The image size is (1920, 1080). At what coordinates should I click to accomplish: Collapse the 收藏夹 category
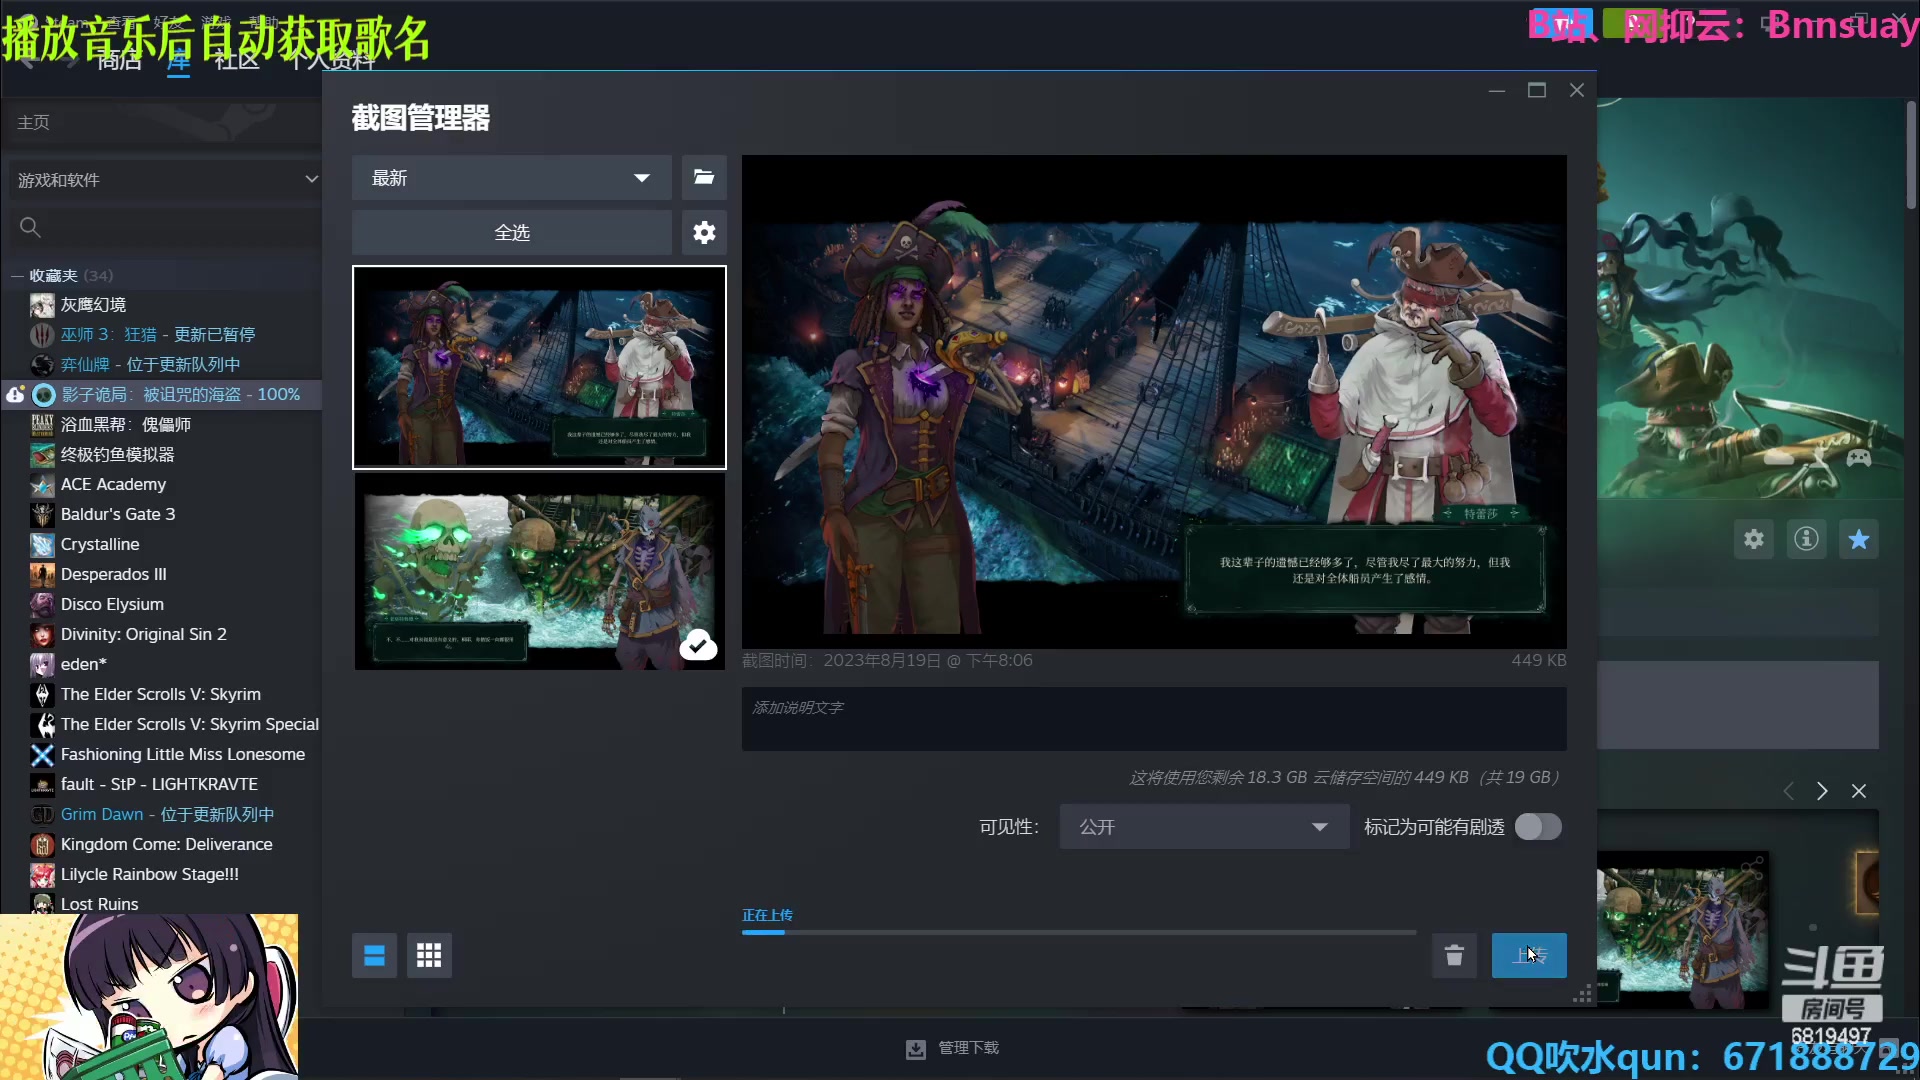pyautogui.click(x=16, y=275)
